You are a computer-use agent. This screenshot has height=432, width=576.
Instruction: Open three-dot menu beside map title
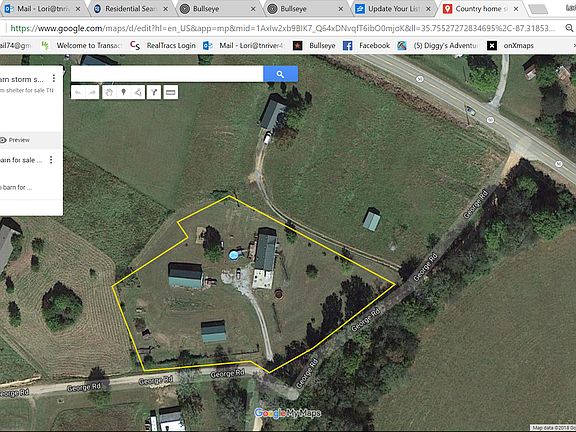click(54, 78)
